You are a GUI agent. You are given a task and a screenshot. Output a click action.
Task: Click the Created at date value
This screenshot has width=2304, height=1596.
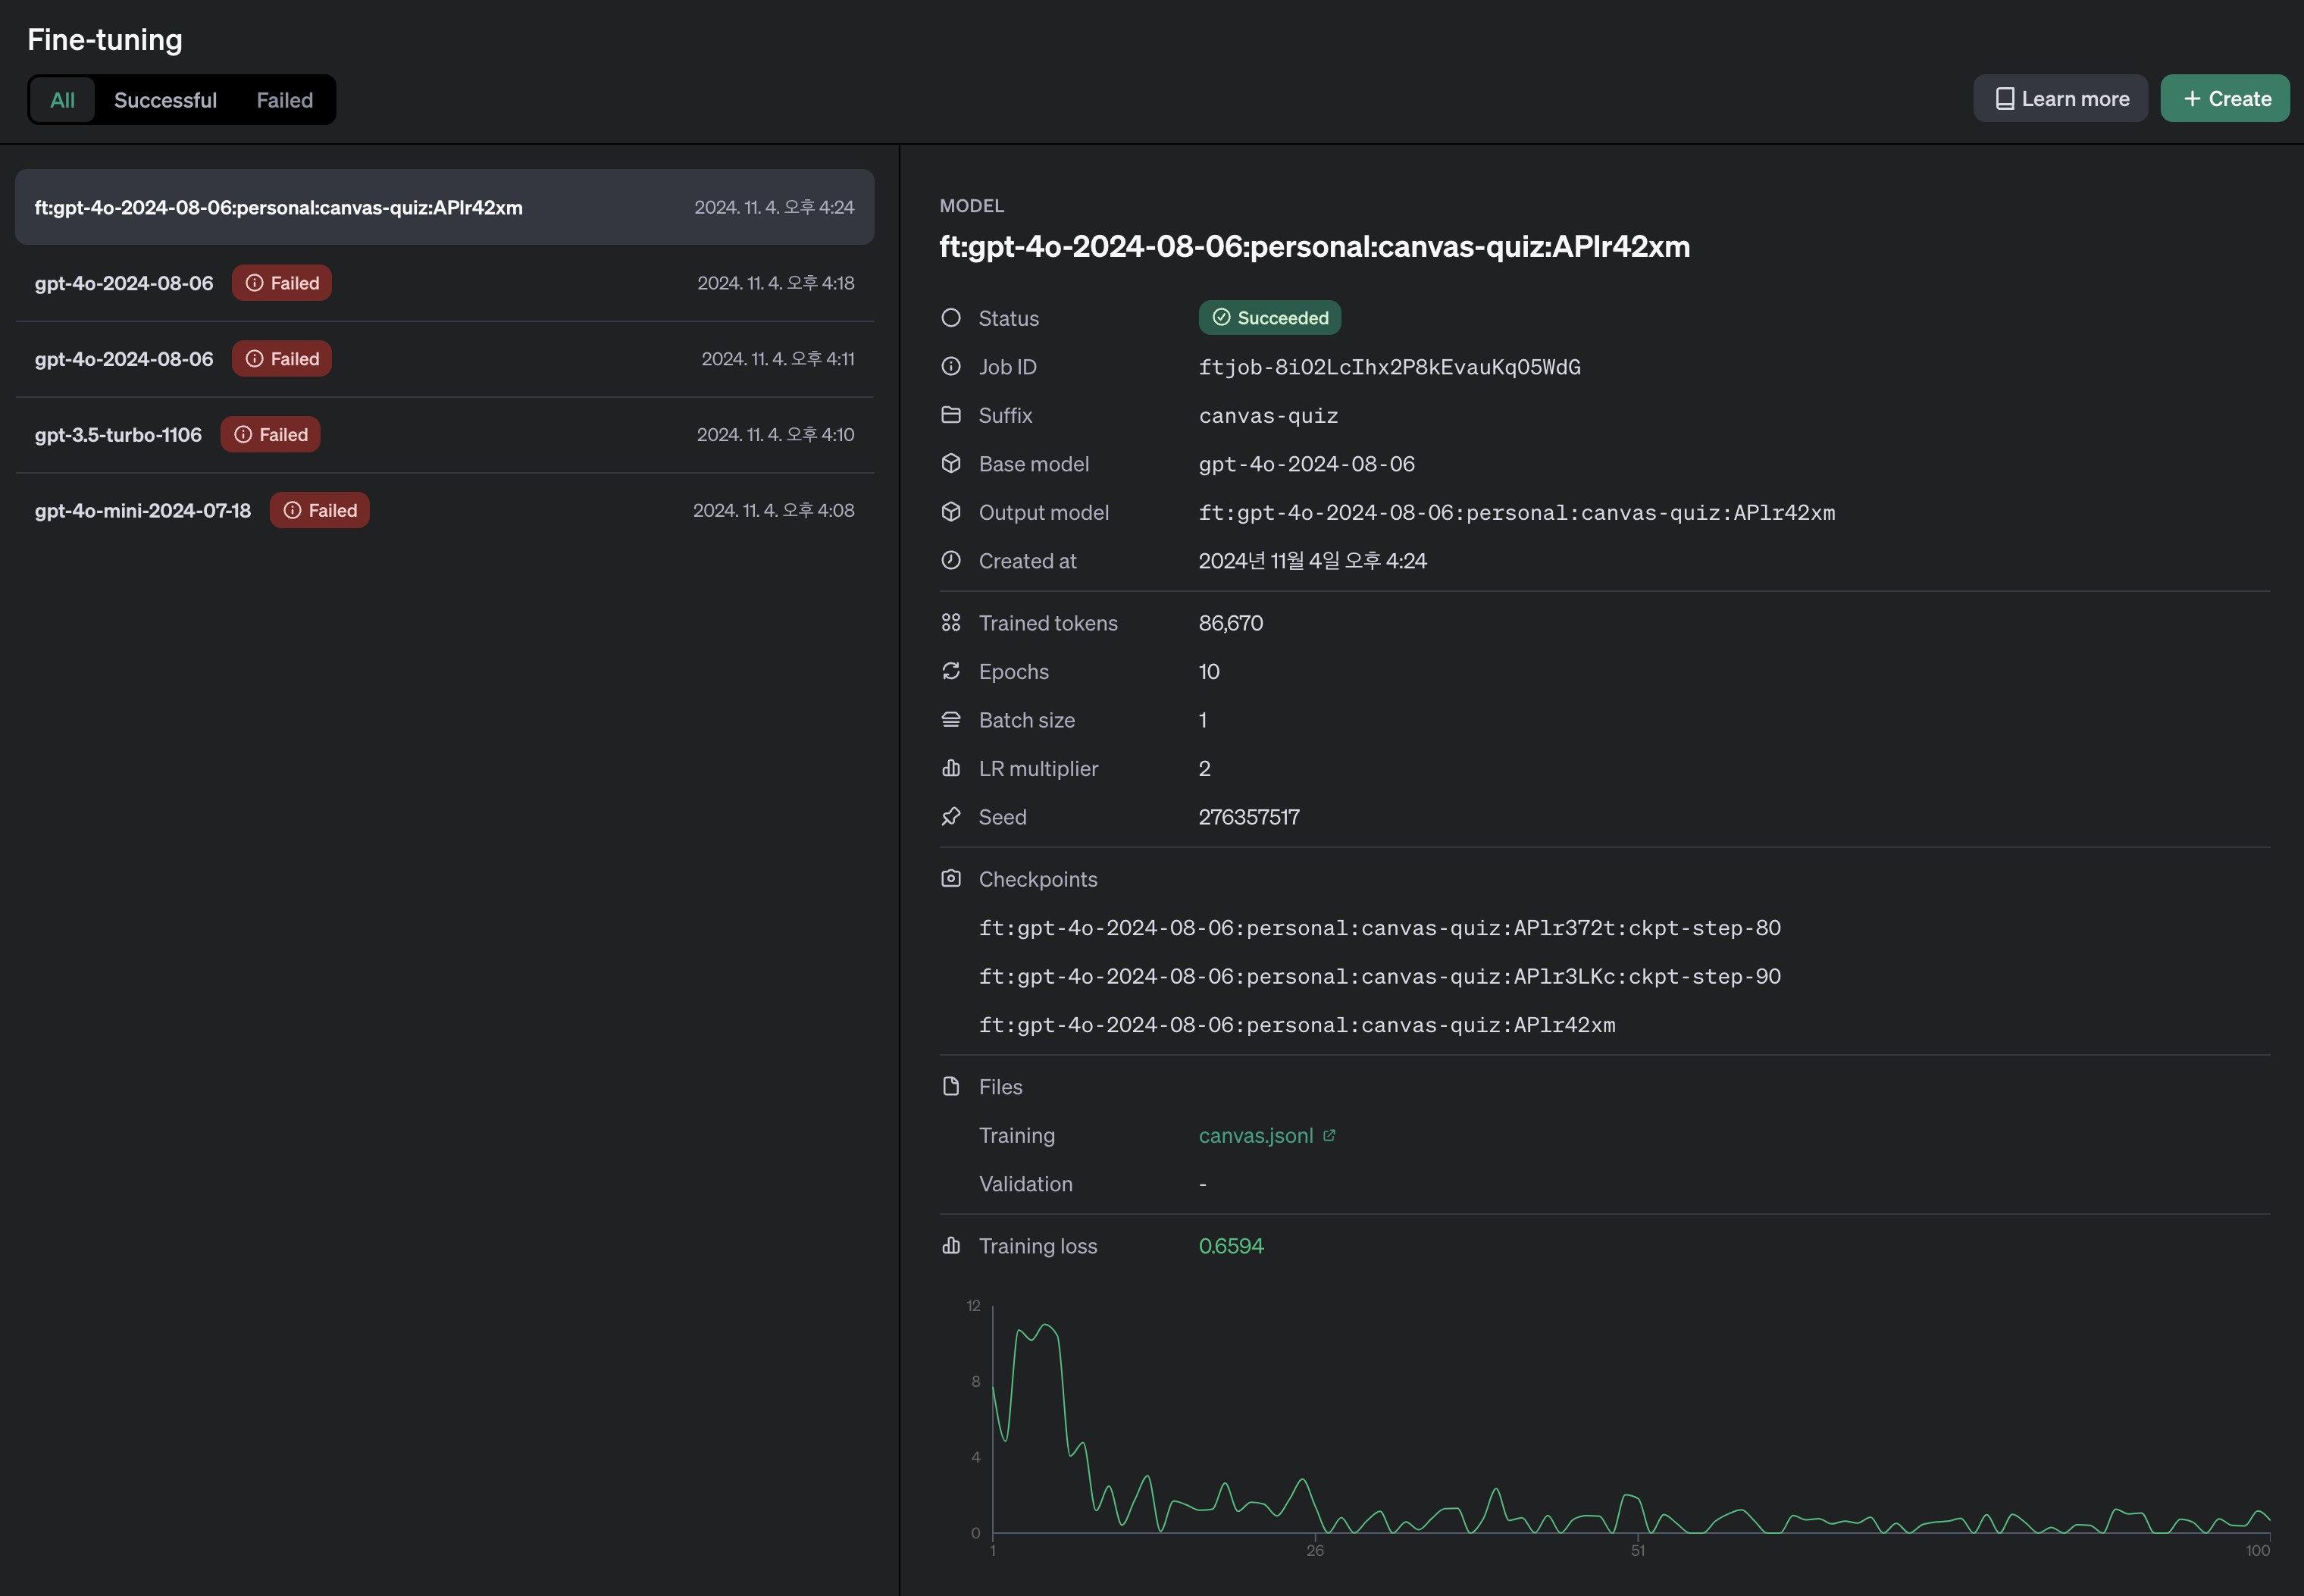coord(1313,561)
